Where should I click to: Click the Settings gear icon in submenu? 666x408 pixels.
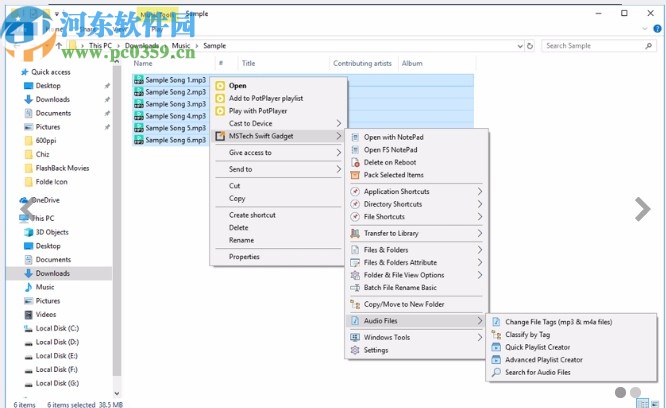click(x=355, y=350)
